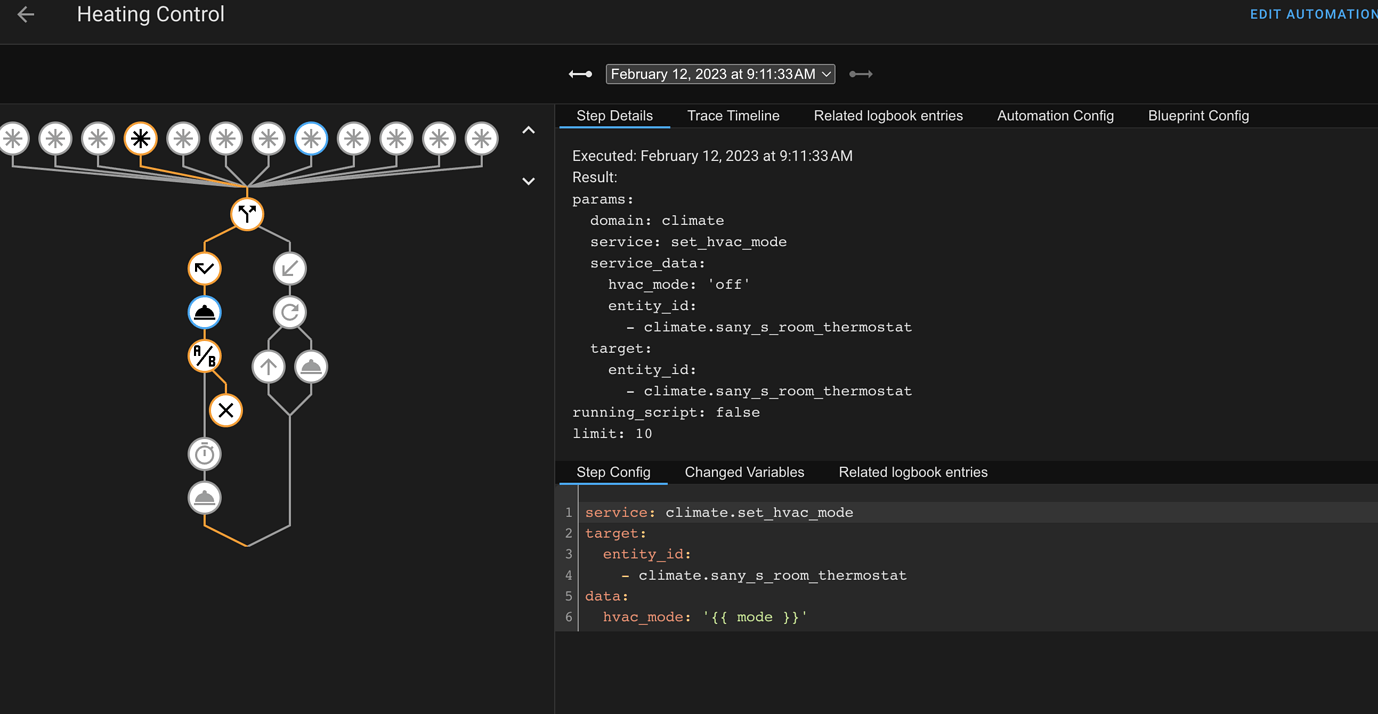The width and height of the screenshot is (1378, 714).
Task: Click the EDIT AUTOMATION link
Action: (1312, 15)
